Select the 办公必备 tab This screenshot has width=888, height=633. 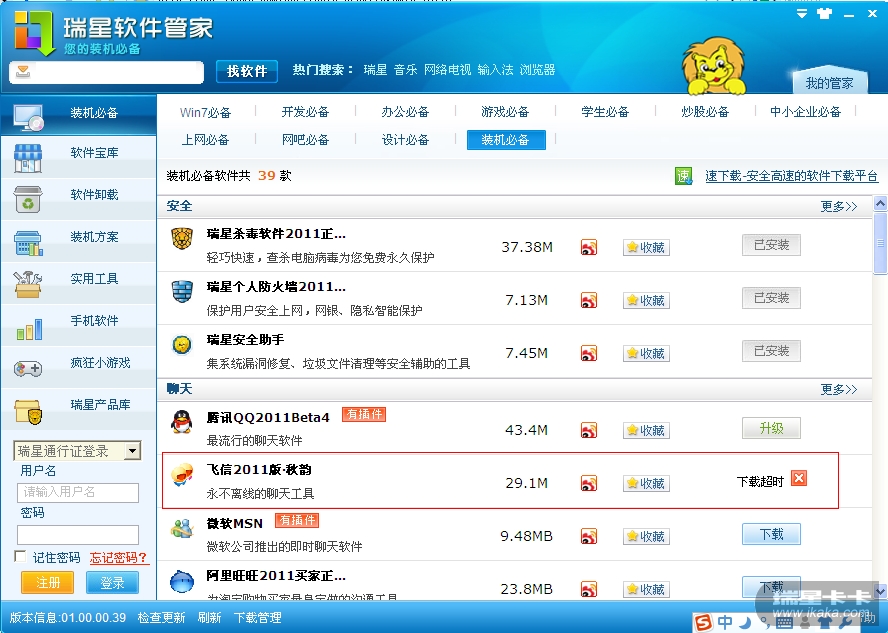(405, 112)
